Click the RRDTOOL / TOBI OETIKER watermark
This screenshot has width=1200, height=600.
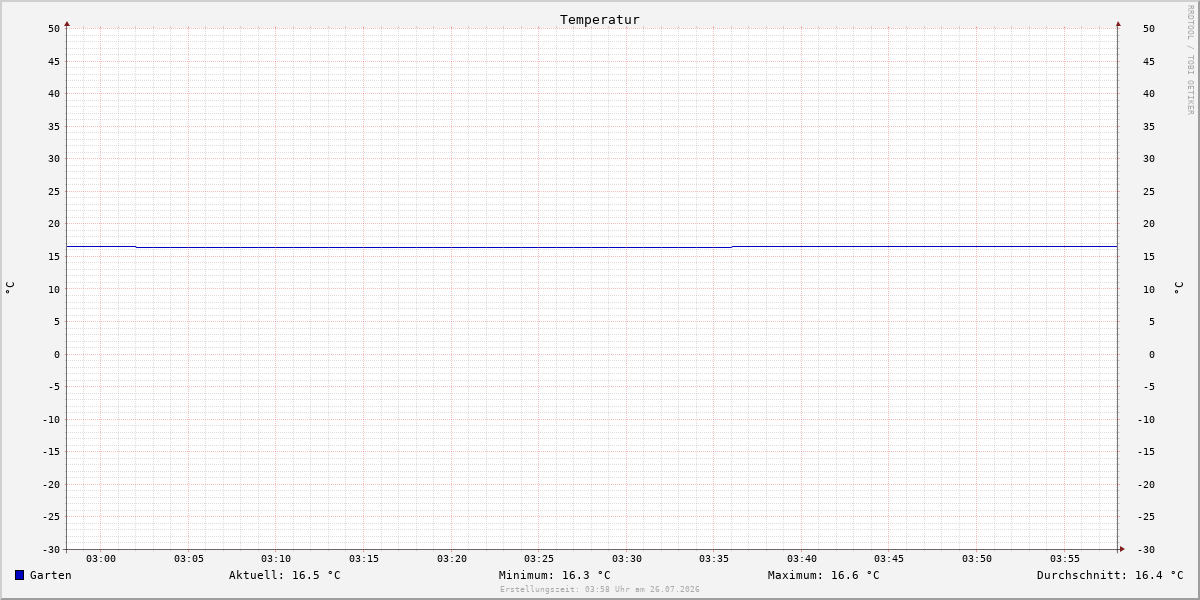tap(1190, 60)
